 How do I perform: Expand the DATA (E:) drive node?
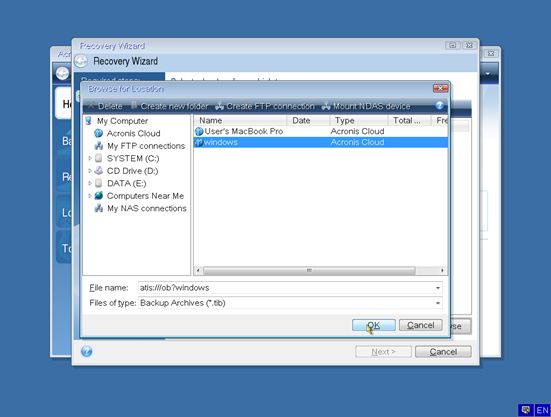click(90, 183)
